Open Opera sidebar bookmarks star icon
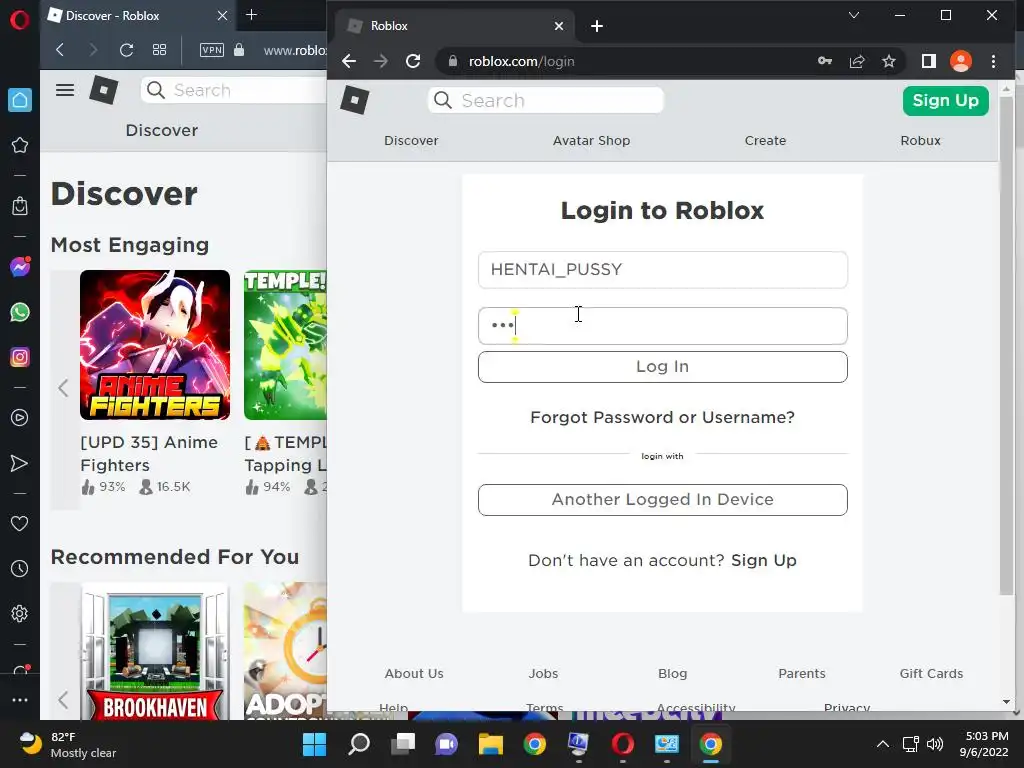Viewport: 1024px width, 768px height. (20, 145)
